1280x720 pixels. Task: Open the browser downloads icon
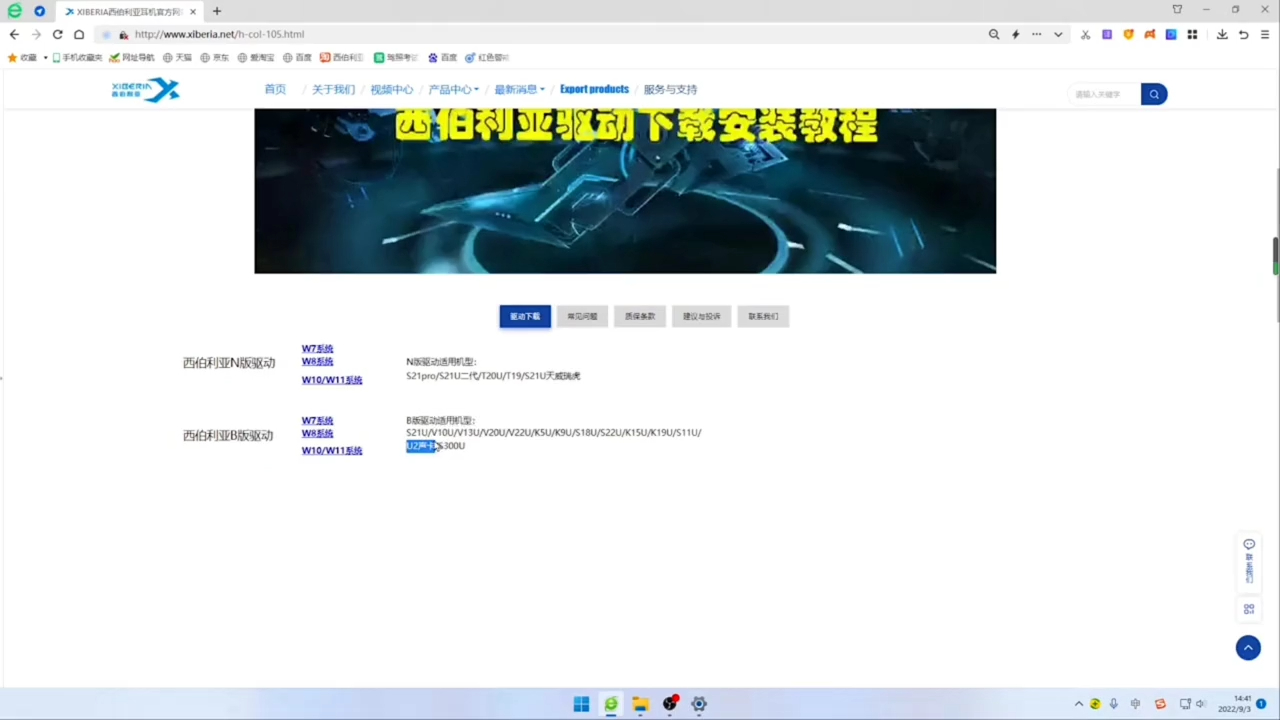1222,34
